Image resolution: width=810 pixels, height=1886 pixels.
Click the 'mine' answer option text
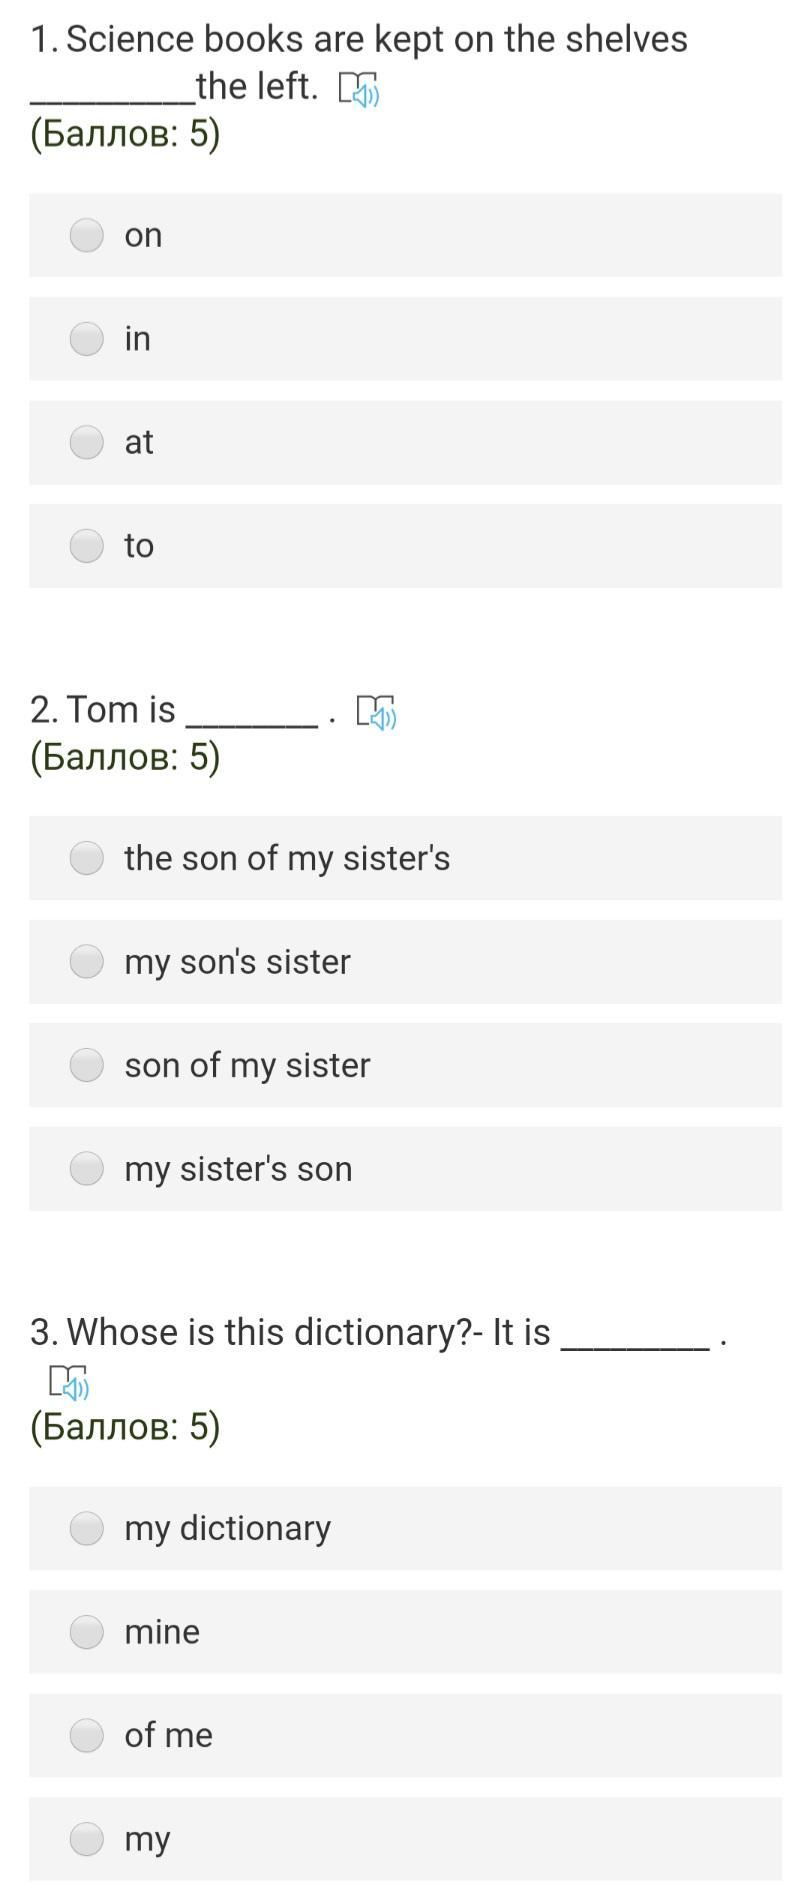pyautogui.click(x=162, y=1632)
